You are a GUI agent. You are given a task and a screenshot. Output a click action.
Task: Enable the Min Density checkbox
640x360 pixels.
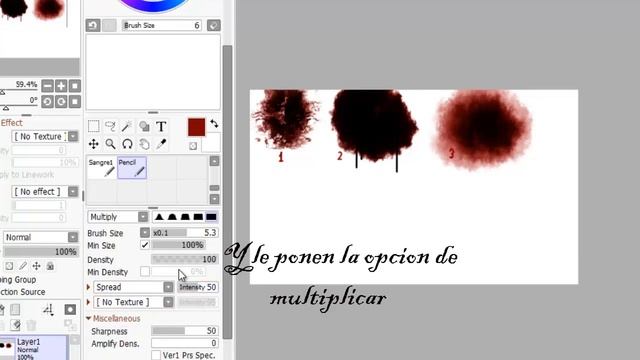[144, 271]
